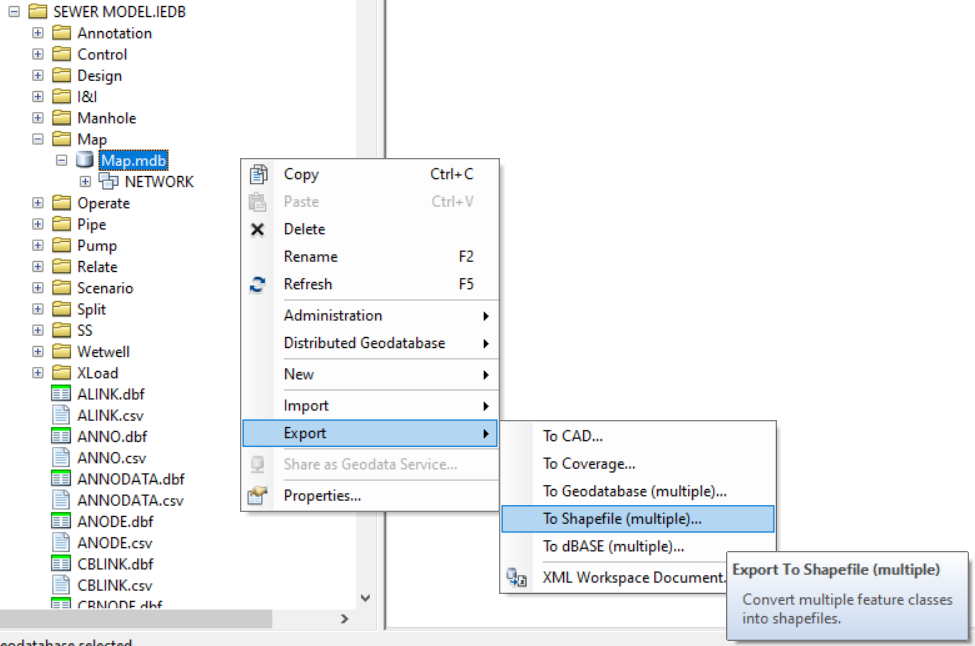Expand the Scenario folder node
Viewport: 975px width, 646px height.
pyautogui.click(x=37, y=287)
